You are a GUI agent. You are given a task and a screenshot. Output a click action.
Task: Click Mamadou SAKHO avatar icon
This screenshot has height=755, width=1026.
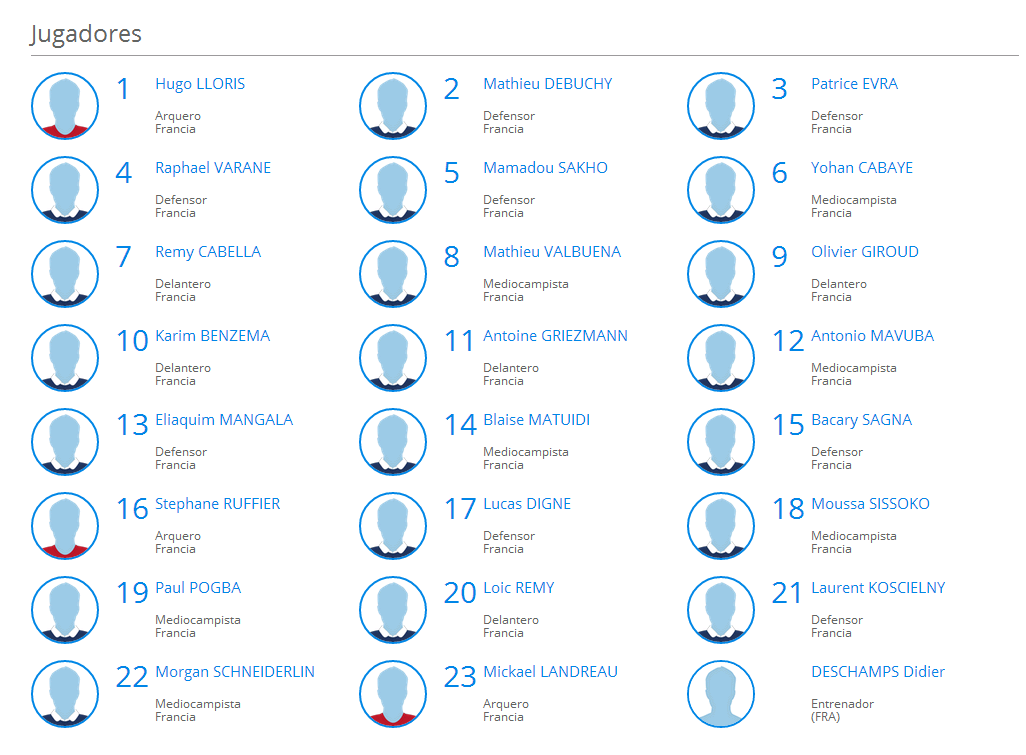(x=393, y=190)
